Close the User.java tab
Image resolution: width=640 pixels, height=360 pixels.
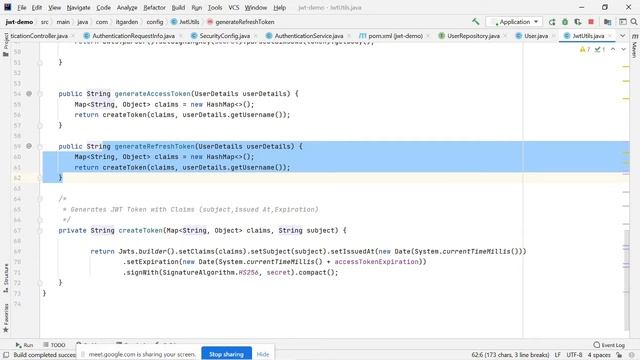point(553,36)
